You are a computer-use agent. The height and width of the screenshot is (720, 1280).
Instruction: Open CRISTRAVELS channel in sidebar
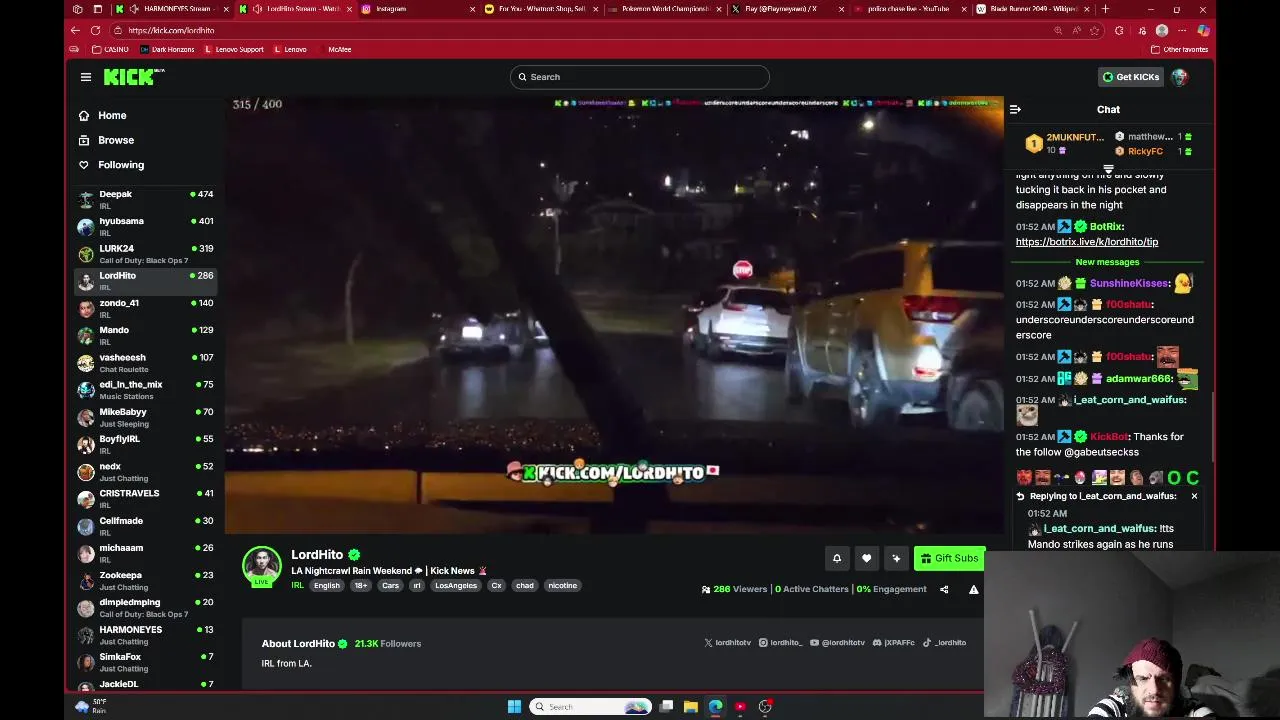(146, 499)
